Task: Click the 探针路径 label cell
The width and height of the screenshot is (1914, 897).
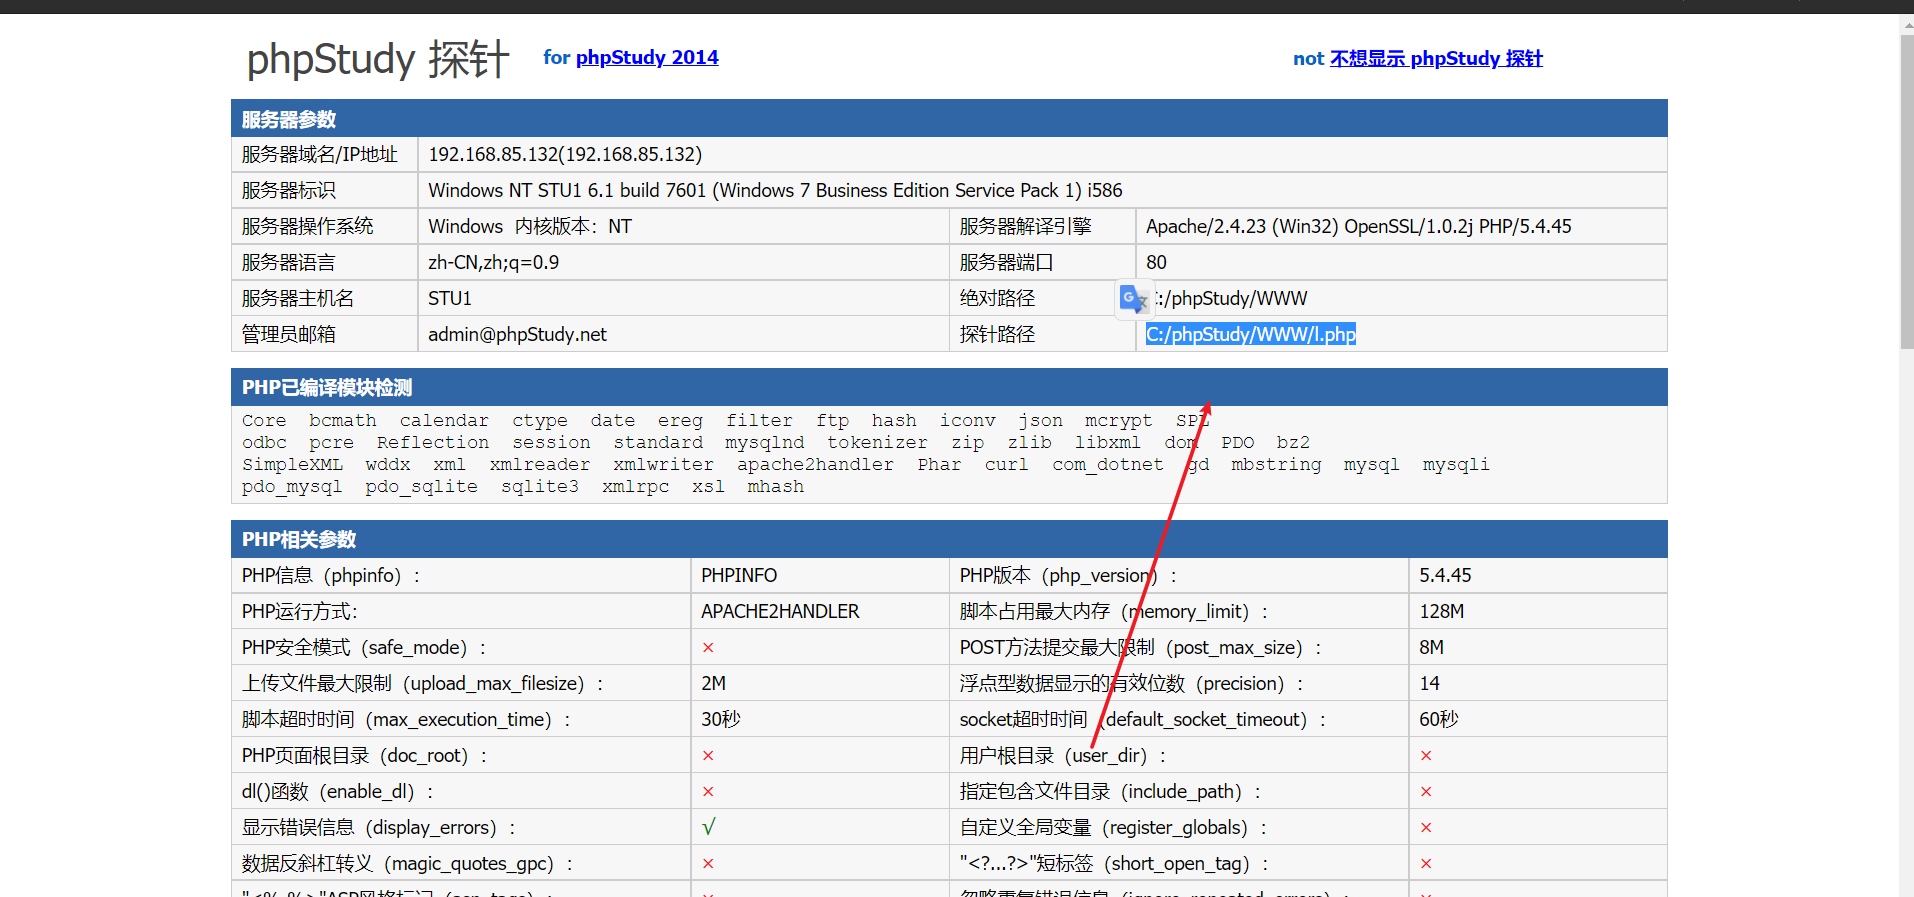Action: (1042, 334)
